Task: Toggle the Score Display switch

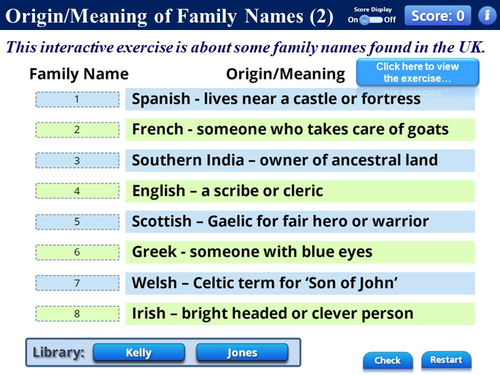Action: 372,20
